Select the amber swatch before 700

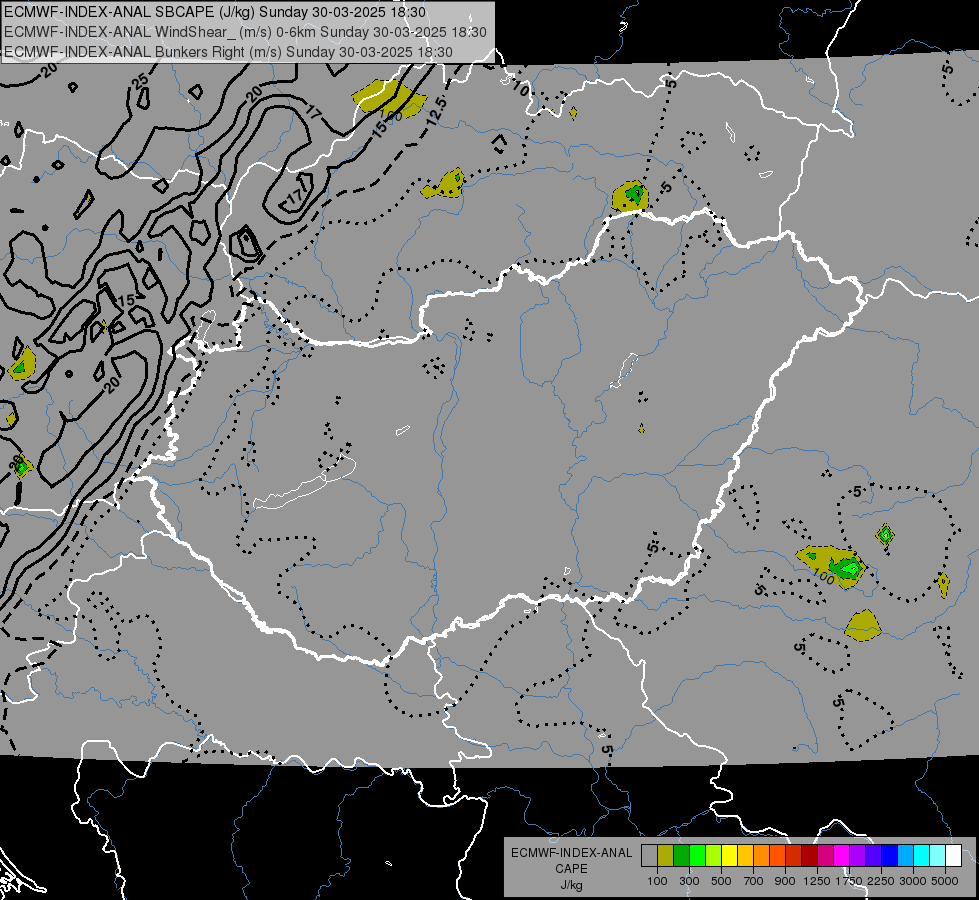[x=745, y=856]
